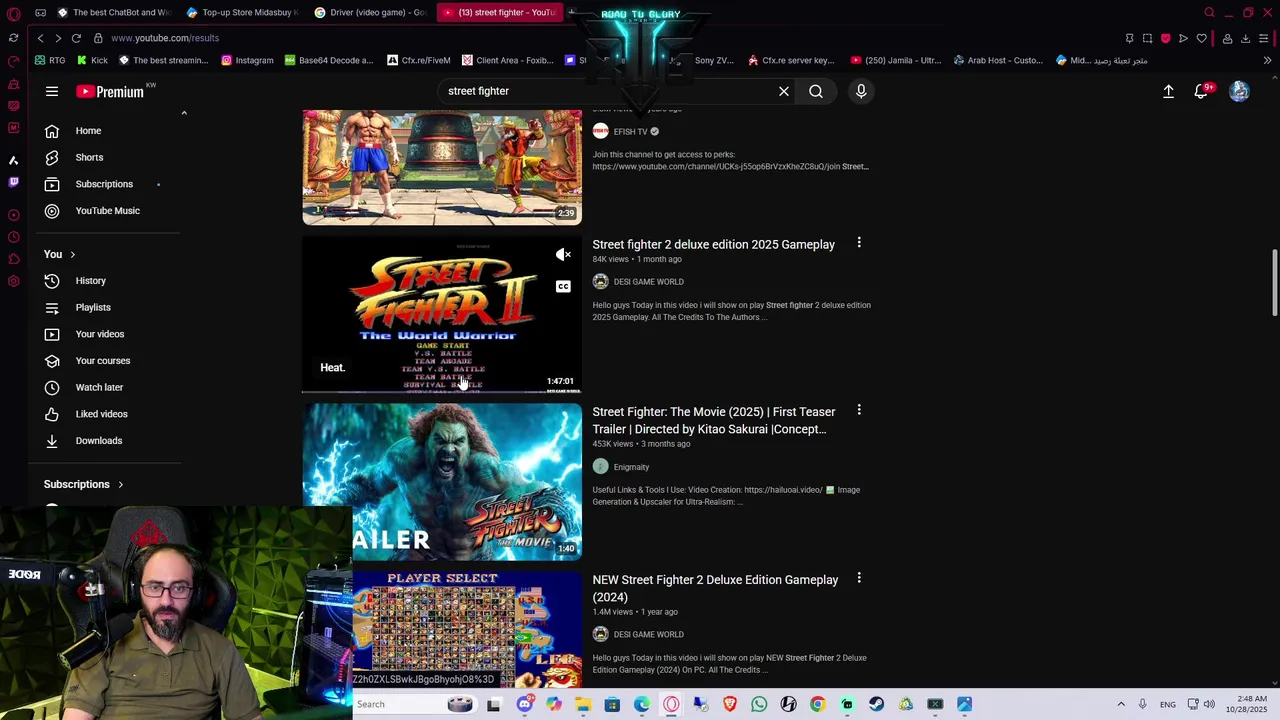Go to YouTube Premium home logo
Screen dimensions: 1280x720
pyautogui.click(x=110, y=91)
